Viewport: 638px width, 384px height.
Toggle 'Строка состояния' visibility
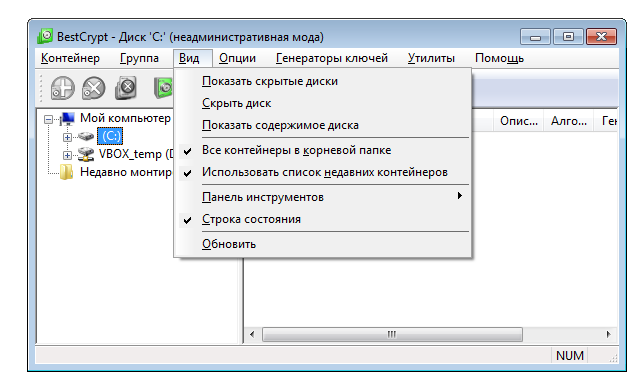coord(323,219)
